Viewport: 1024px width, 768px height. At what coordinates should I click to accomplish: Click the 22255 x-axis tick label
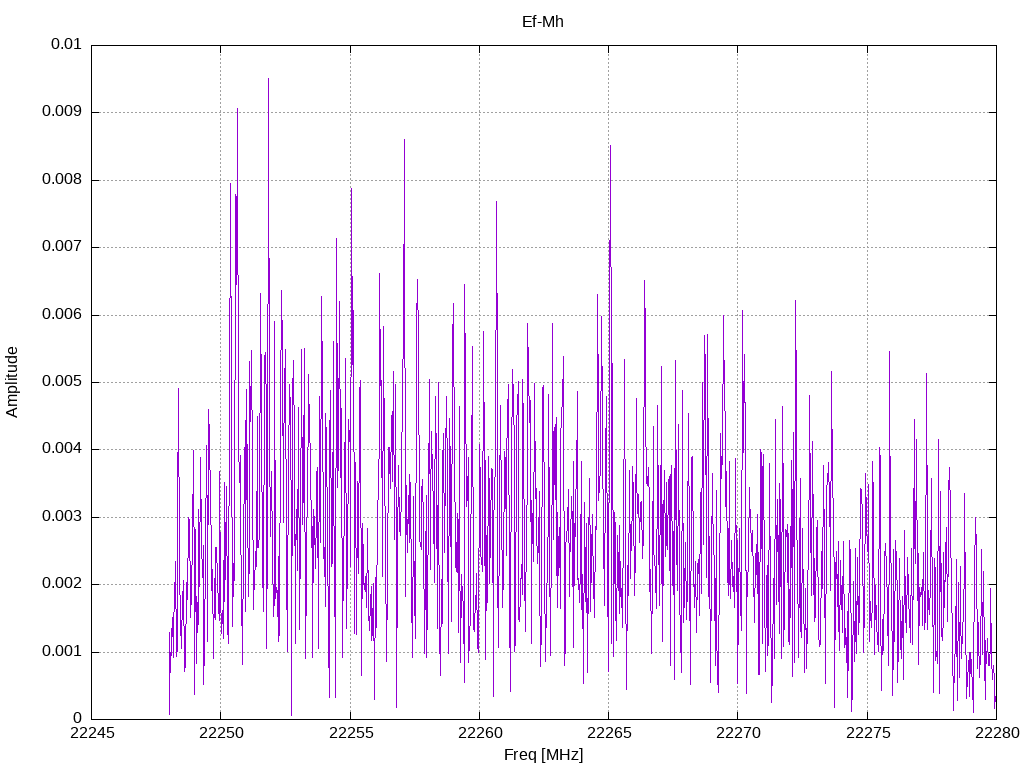coord(351,733)
